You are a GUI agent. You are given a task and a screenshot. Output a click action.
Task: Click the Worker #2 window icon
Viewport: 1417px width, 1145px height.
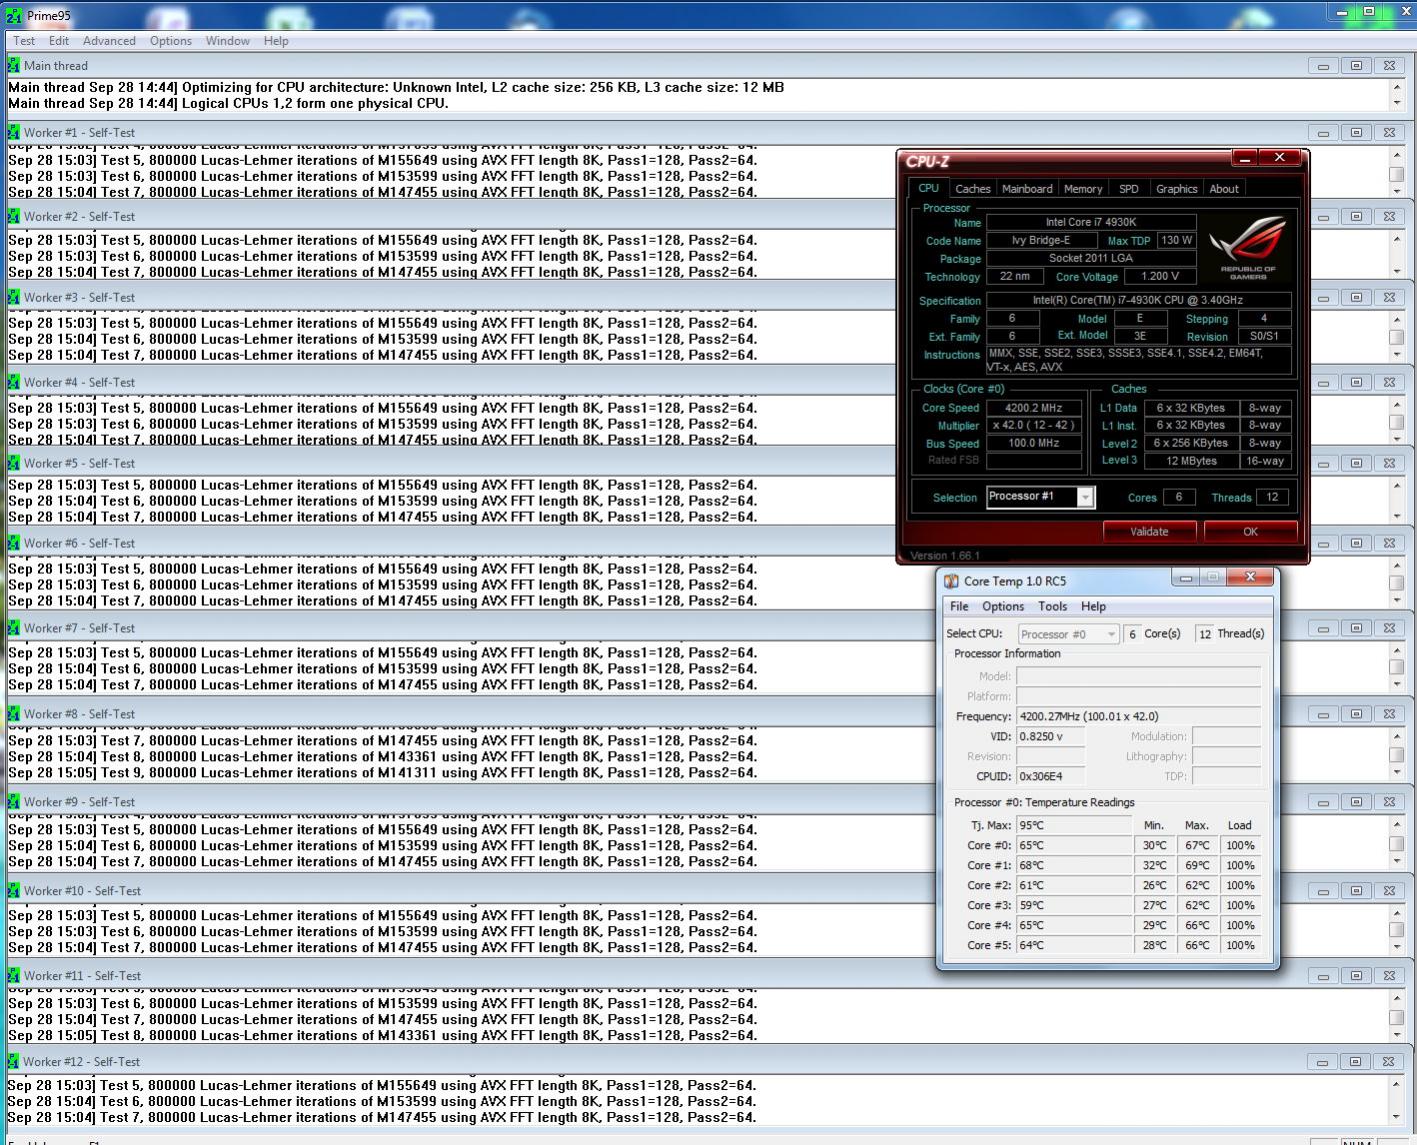click(x=14, y=216)
